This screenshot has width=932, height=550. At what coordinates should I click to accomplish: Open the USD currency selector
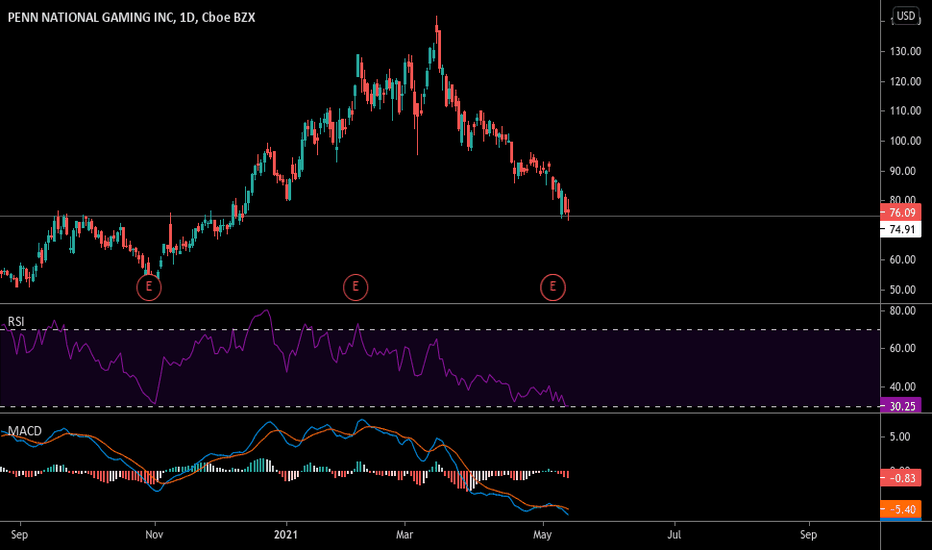click(x=906, y=16)
